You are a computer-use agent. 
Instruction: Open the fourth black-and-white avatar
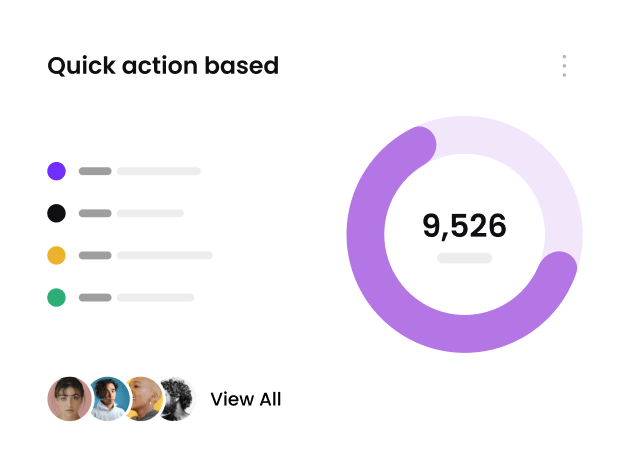[179, 399]
